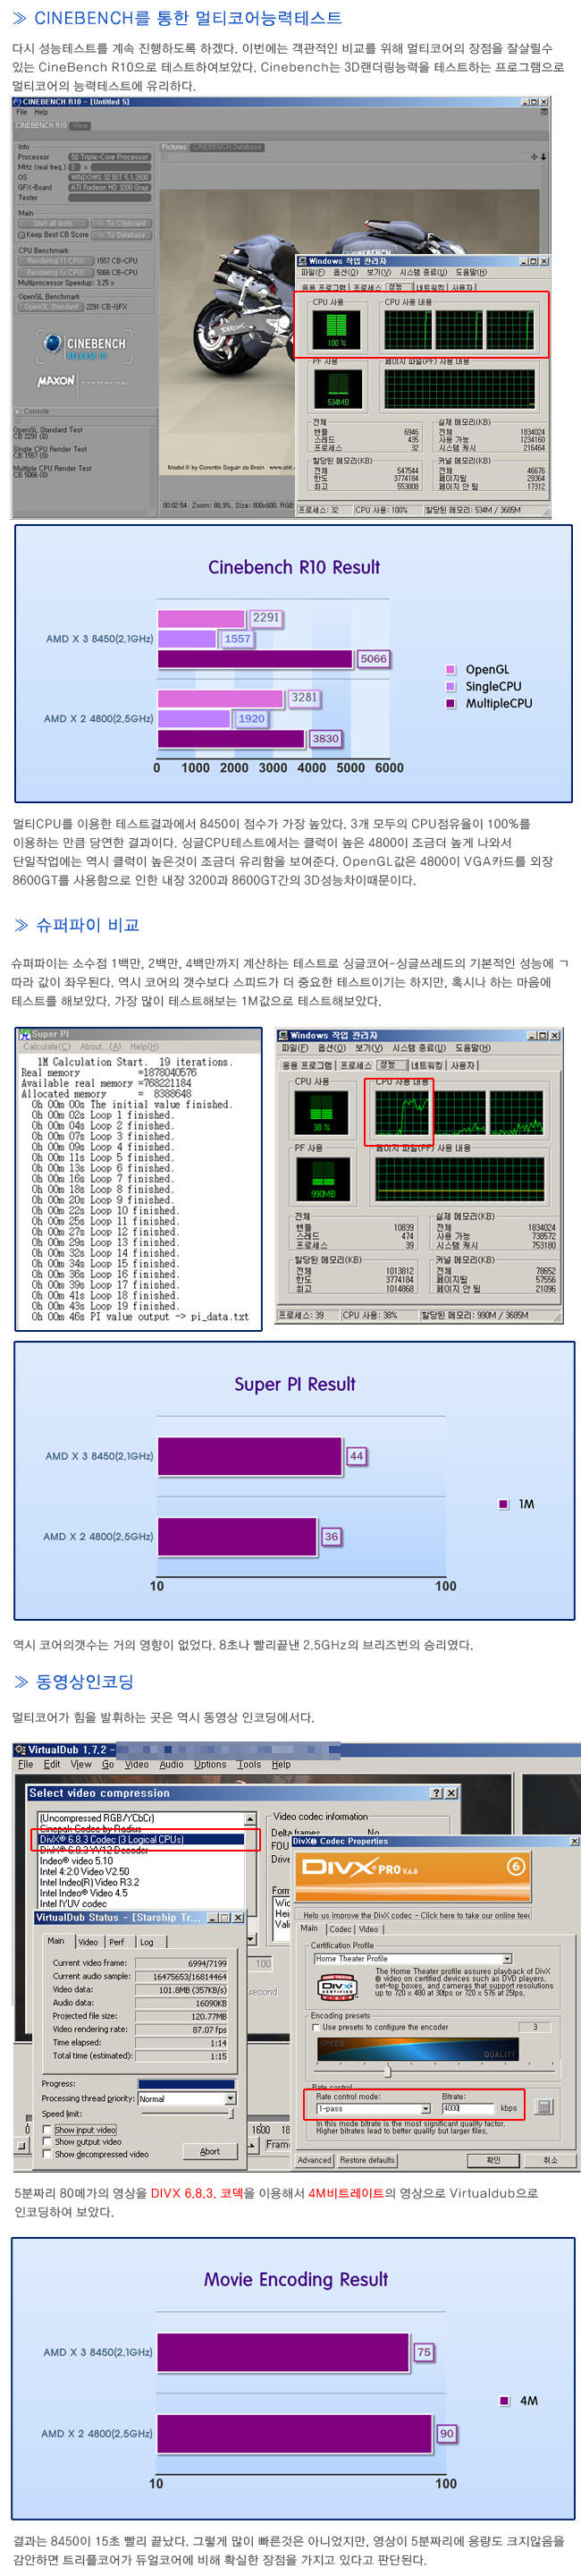Open Processing thread priority Normal dropdown
Viewport: 581px width, 2576px height.
(230, 2098)
